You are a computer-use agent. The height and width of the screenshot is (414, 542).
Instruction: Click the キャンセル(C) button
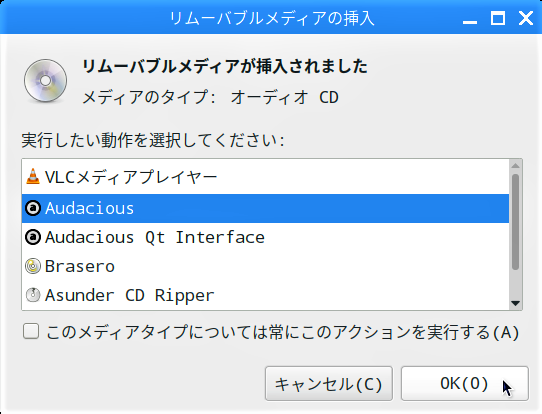[x=329, y=384]
